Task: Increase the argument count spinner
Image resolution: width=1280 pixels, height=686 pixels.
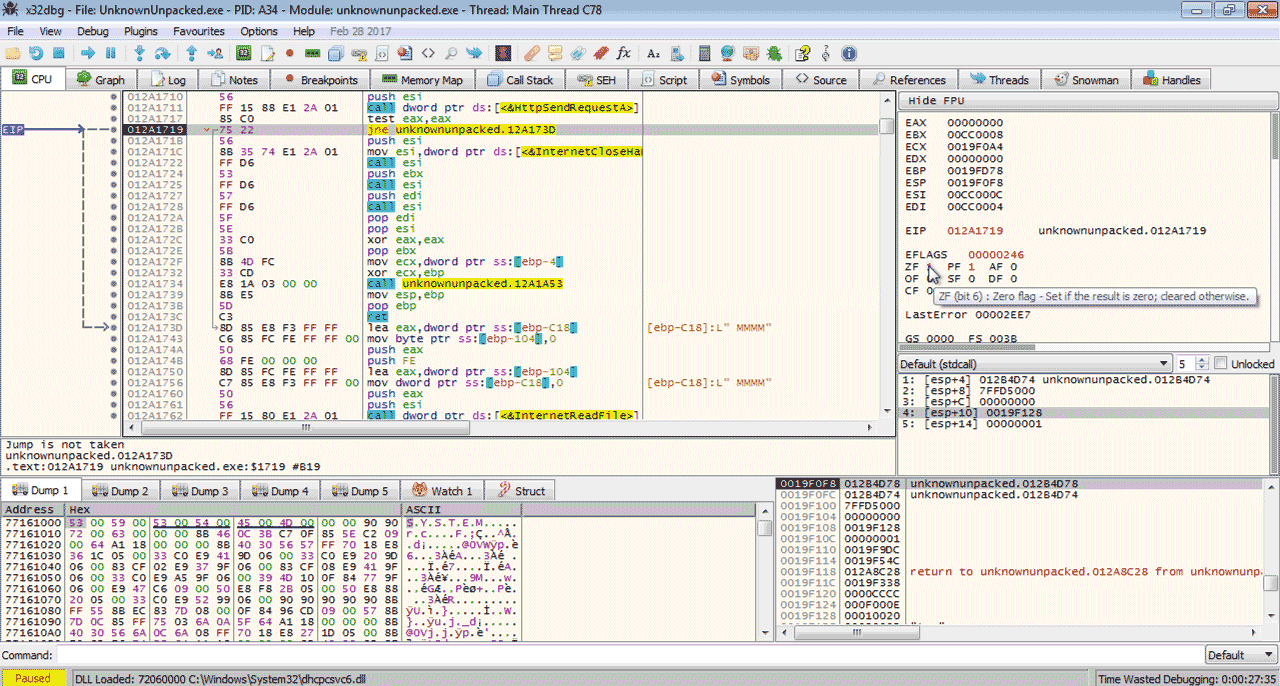Action: (1204, 360)
